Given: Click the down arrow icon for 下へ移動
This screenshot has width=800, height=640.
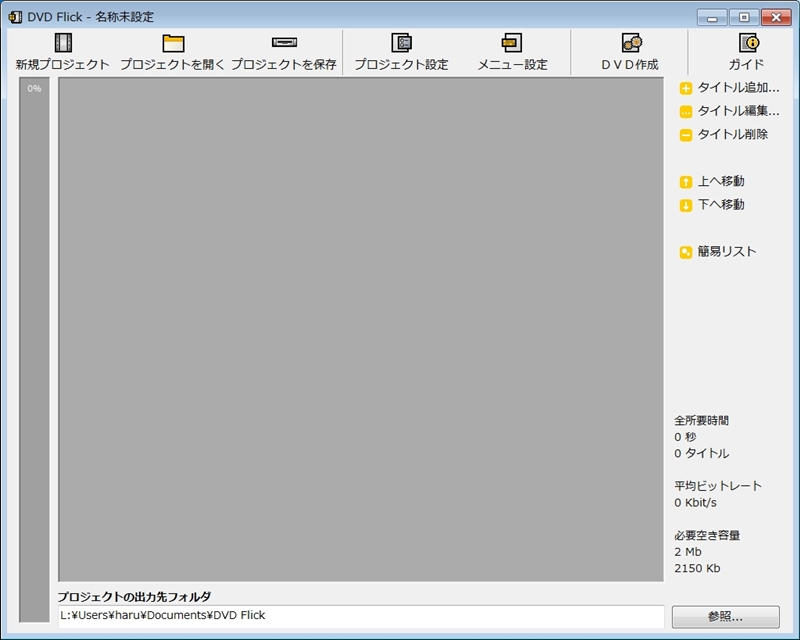Looking at the screenshot, I should click(686, 205).
